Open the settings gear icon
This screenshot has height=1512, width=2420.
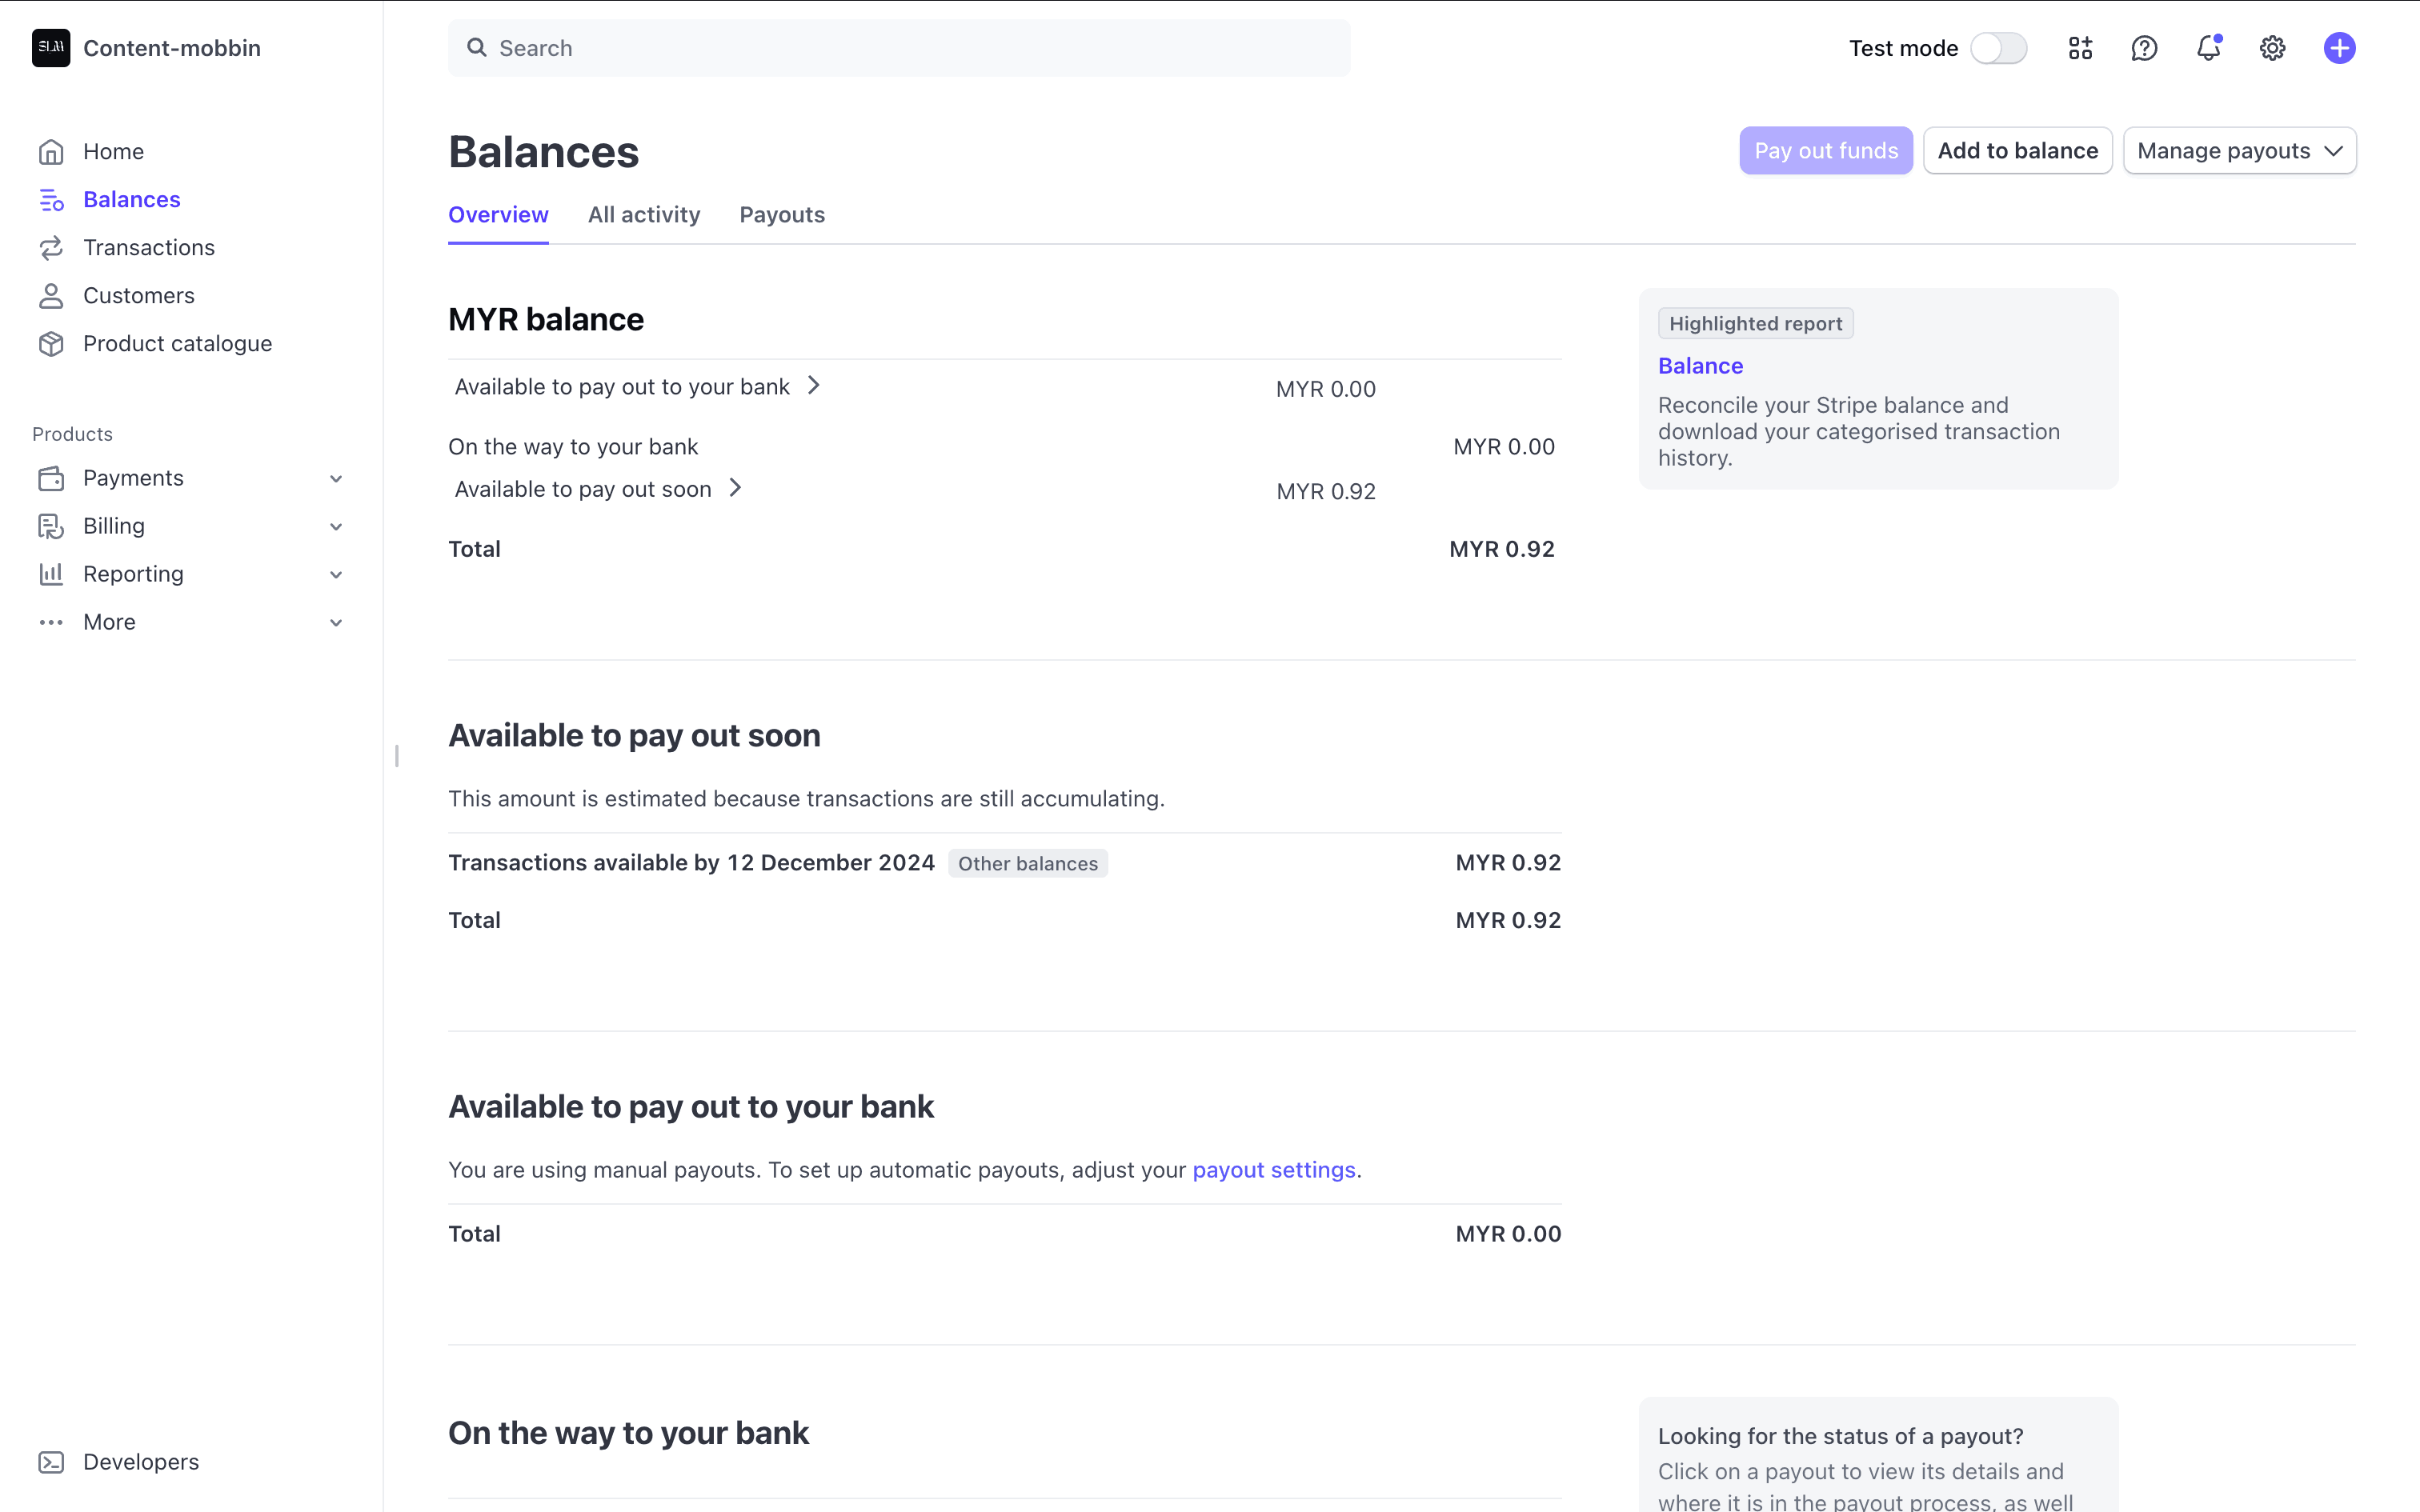pos(2272,48)
